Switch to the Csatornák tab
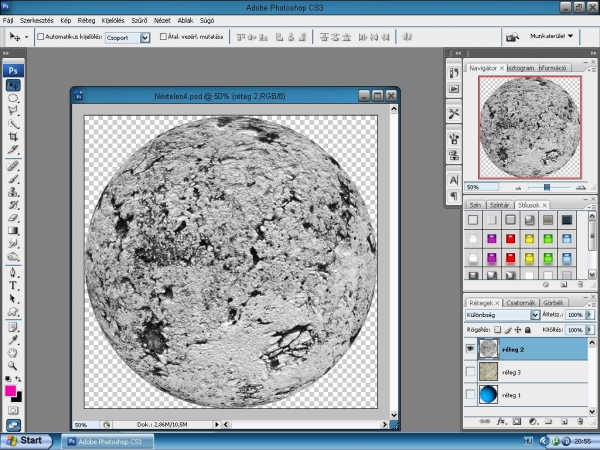 pyautogui.click(x=520, y=303)
